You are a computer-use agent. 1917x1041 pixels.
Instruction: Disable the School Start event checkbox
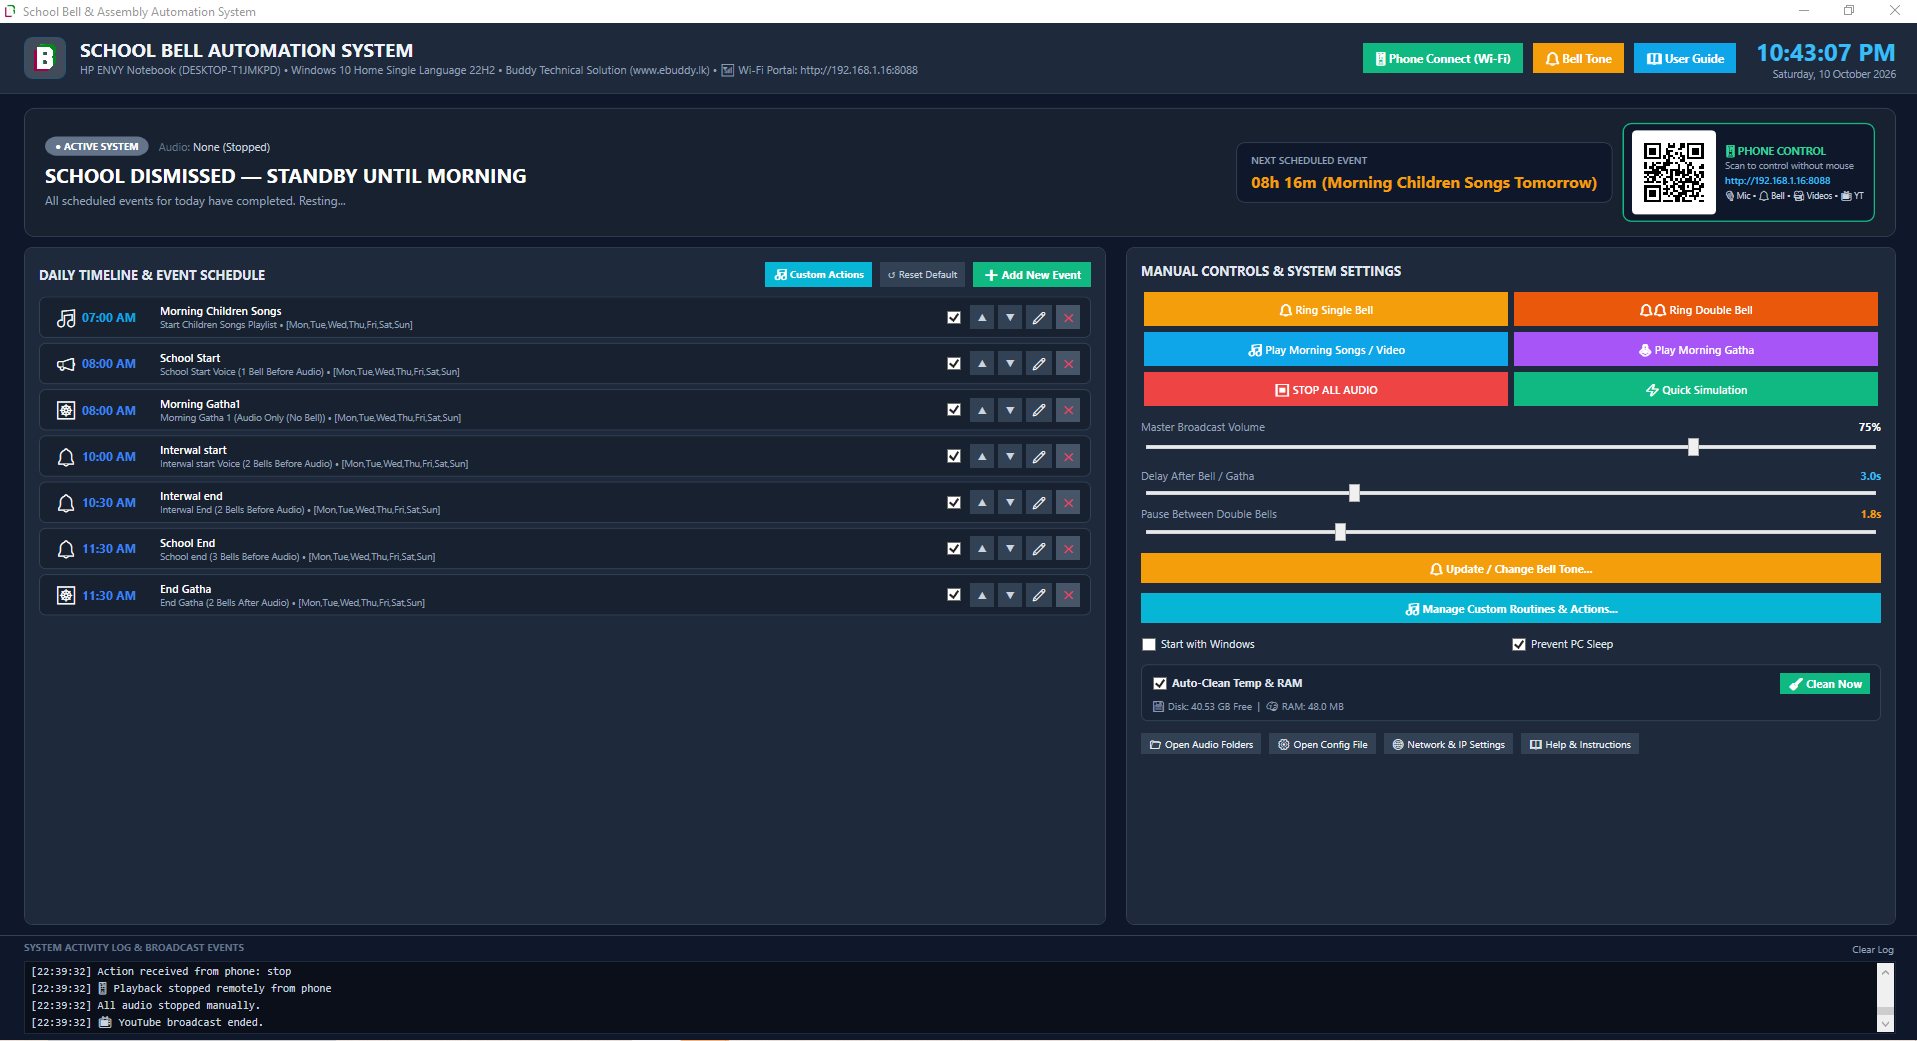tap(954, 364)
